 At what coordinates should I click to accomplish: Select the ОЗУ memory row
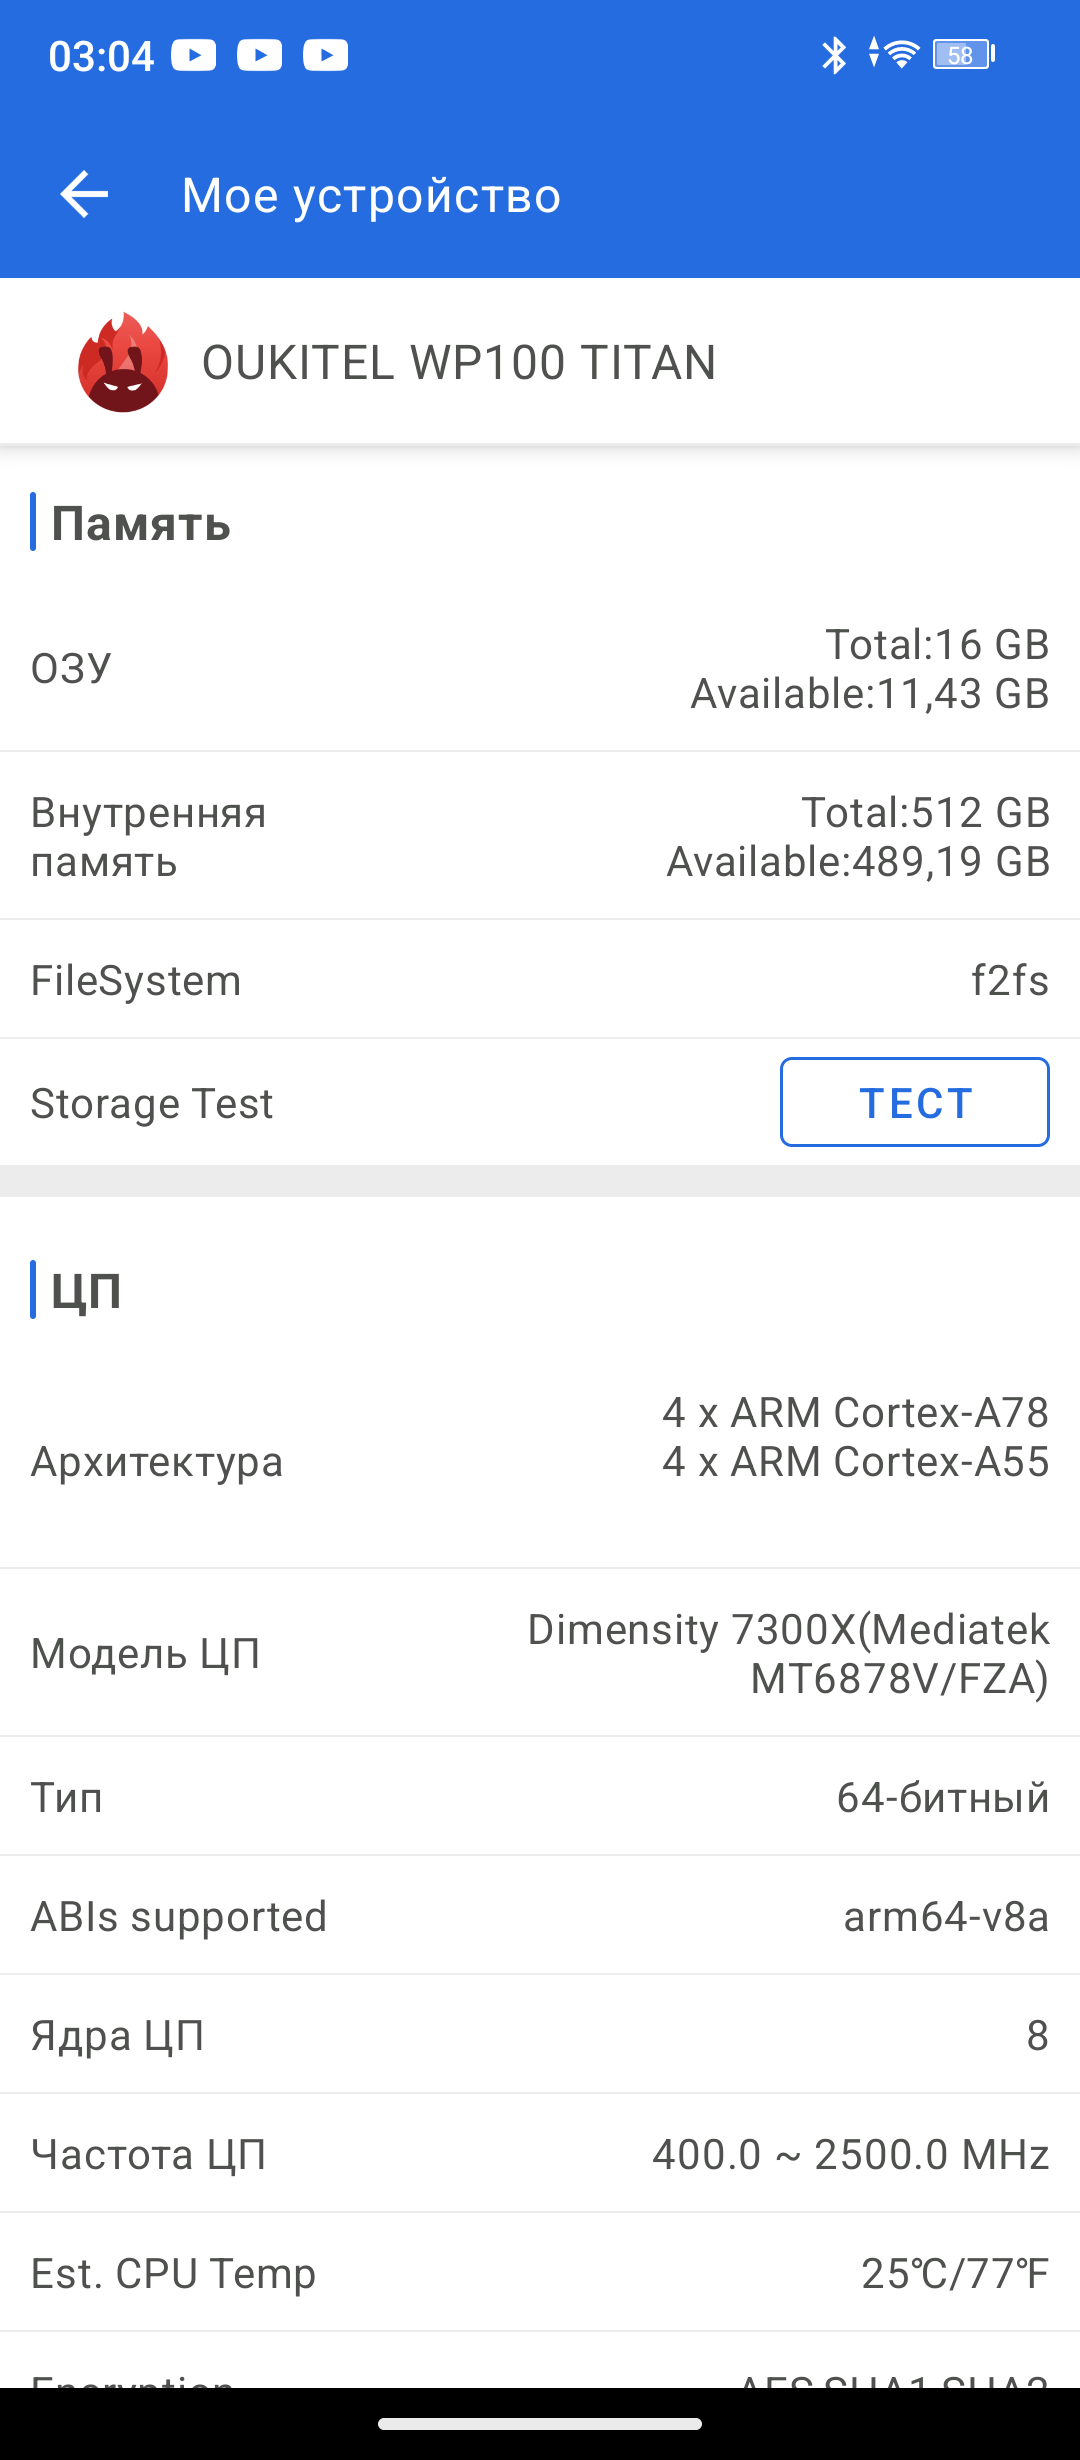point(540,669)
